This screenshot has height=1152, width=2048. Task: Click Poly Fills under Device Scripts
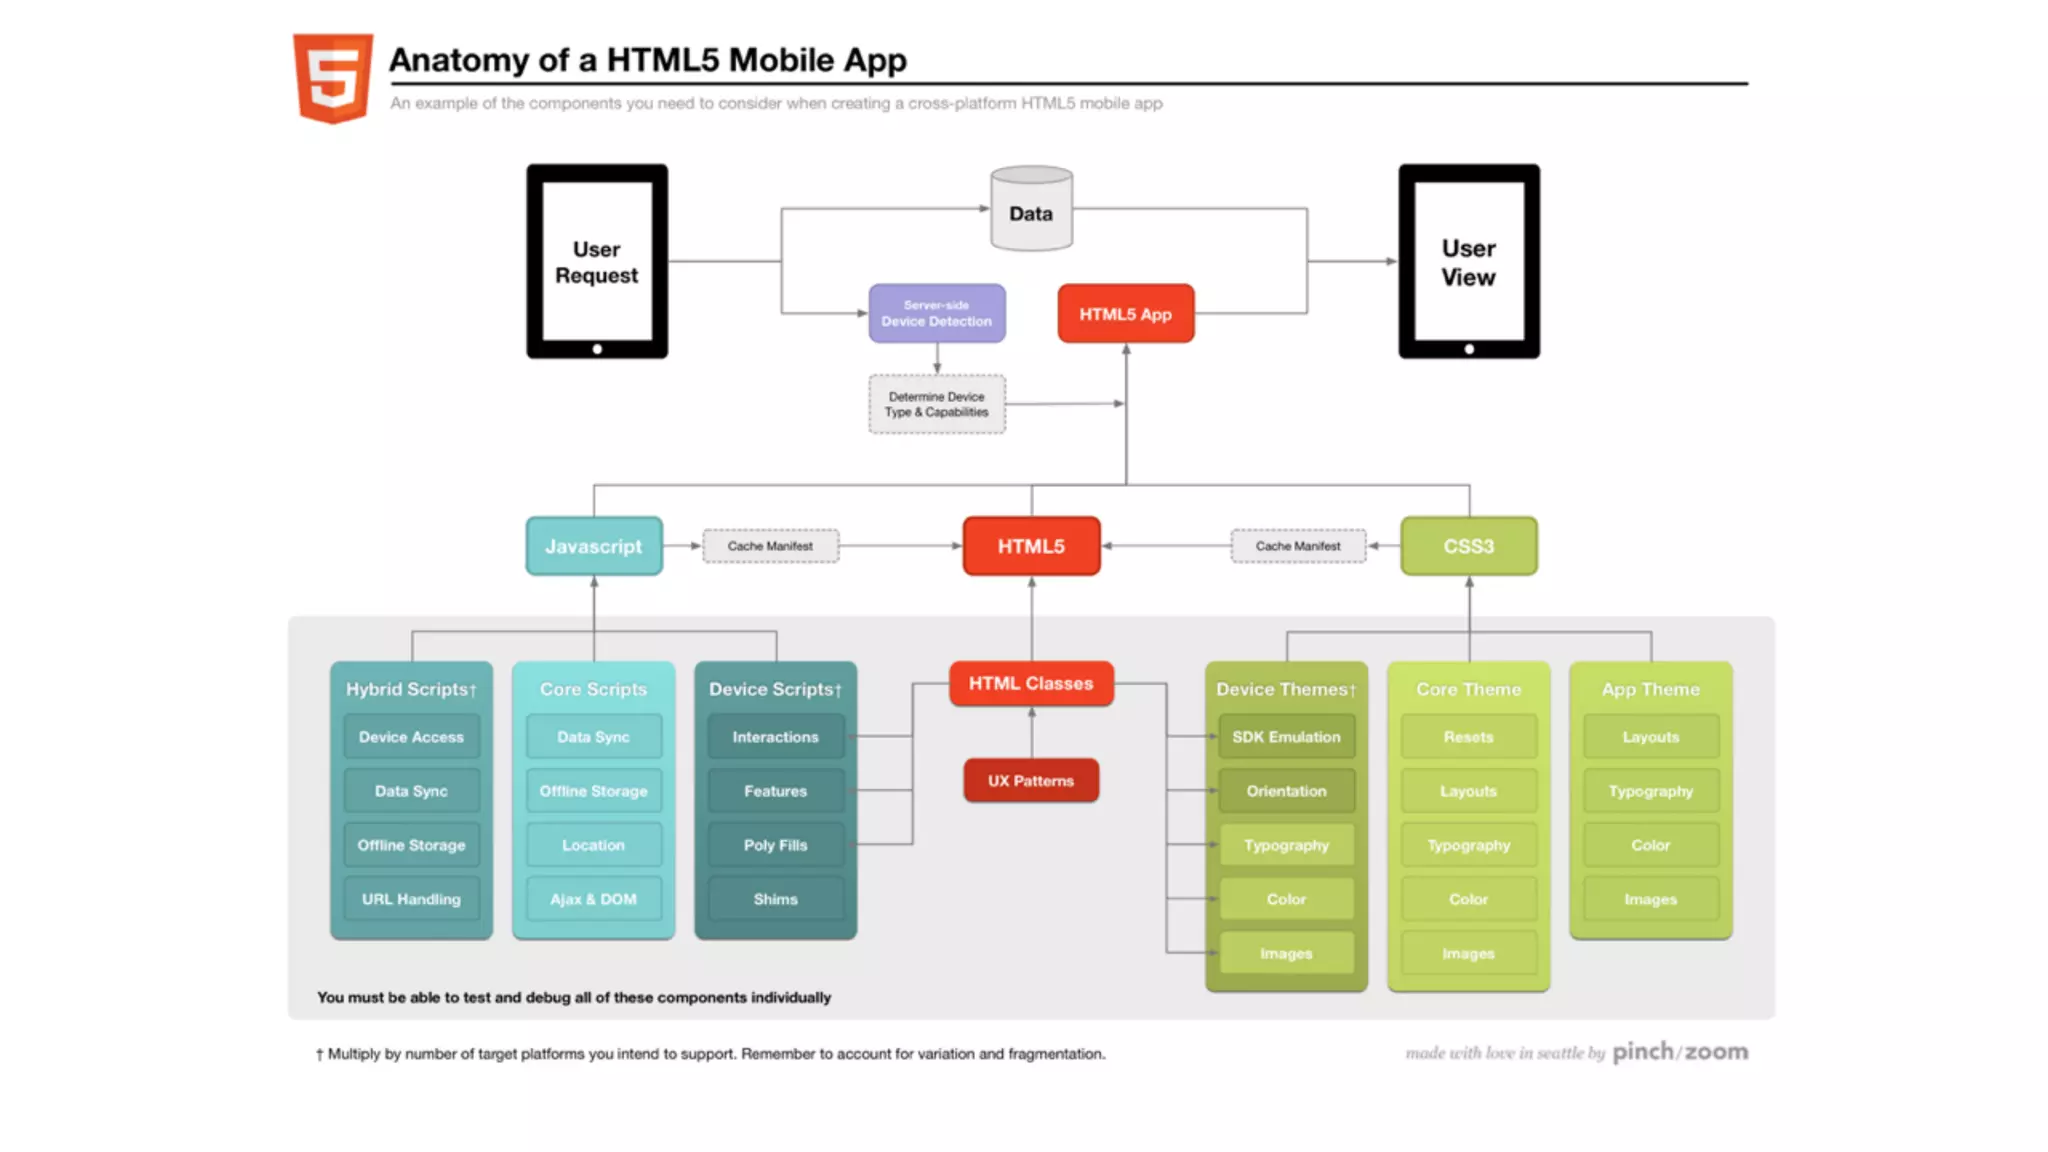pyautogui.click(x=775, y=845)
